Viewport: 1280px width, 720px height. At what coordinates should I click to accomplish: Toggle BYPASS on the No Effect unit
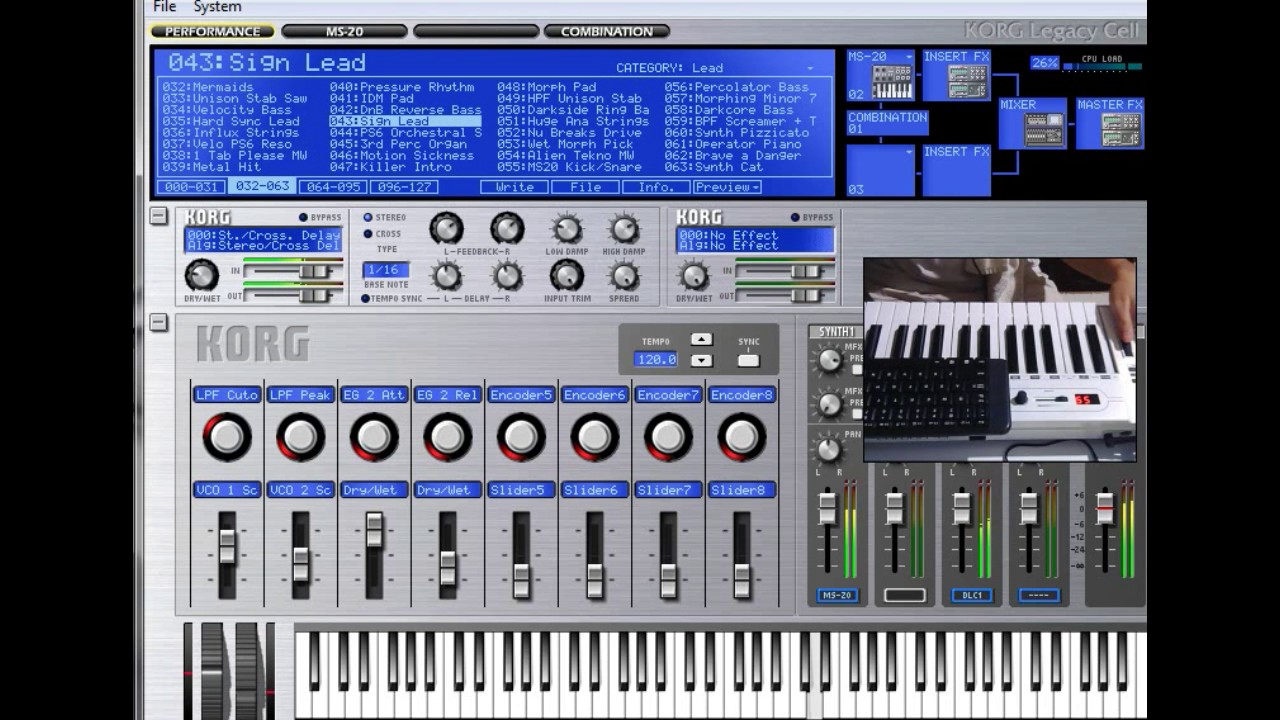coord(795,217)
